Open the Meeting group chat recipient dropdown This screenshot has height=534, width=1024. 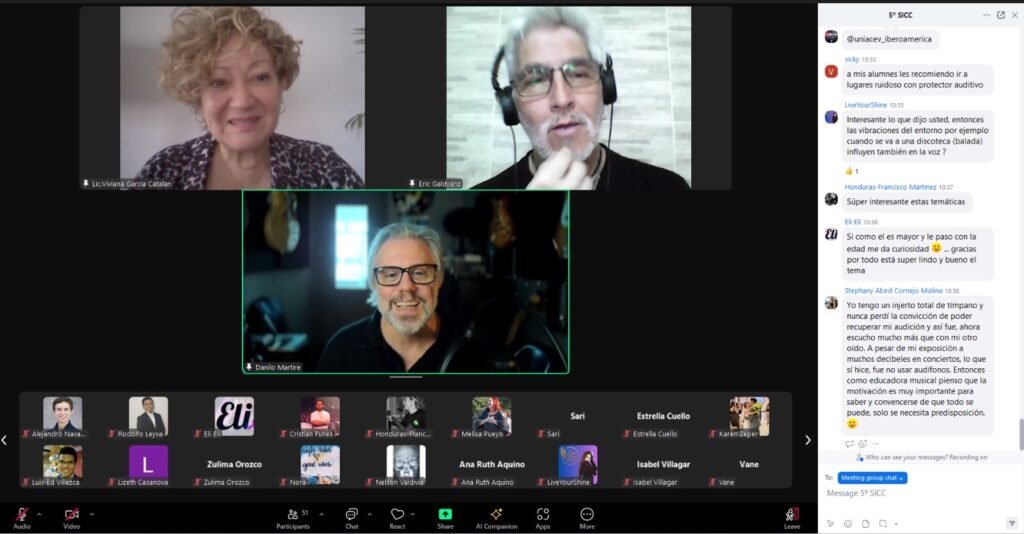point(872,478)
